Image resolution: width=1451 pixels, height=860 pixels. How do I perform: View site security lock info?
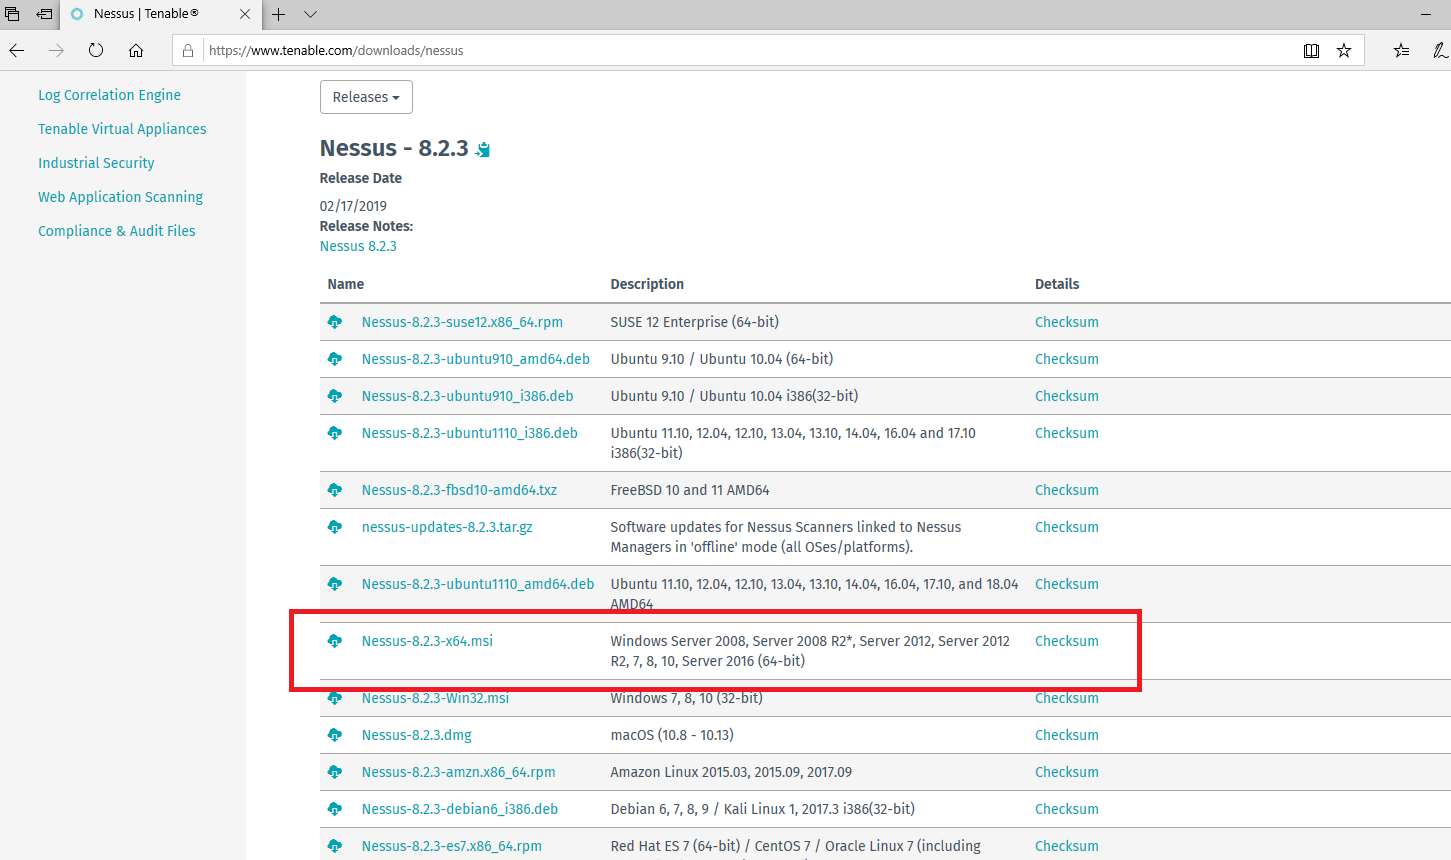point(188,50)
